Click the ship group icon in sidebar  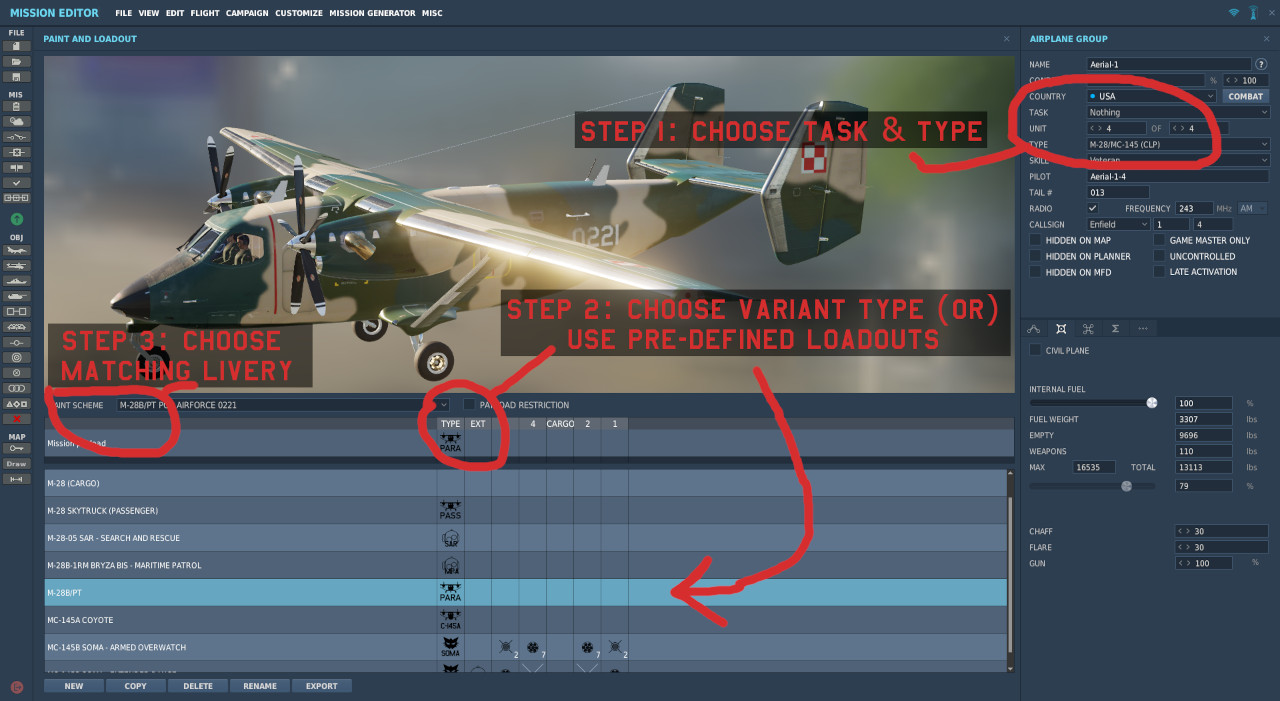coord(16,281)
